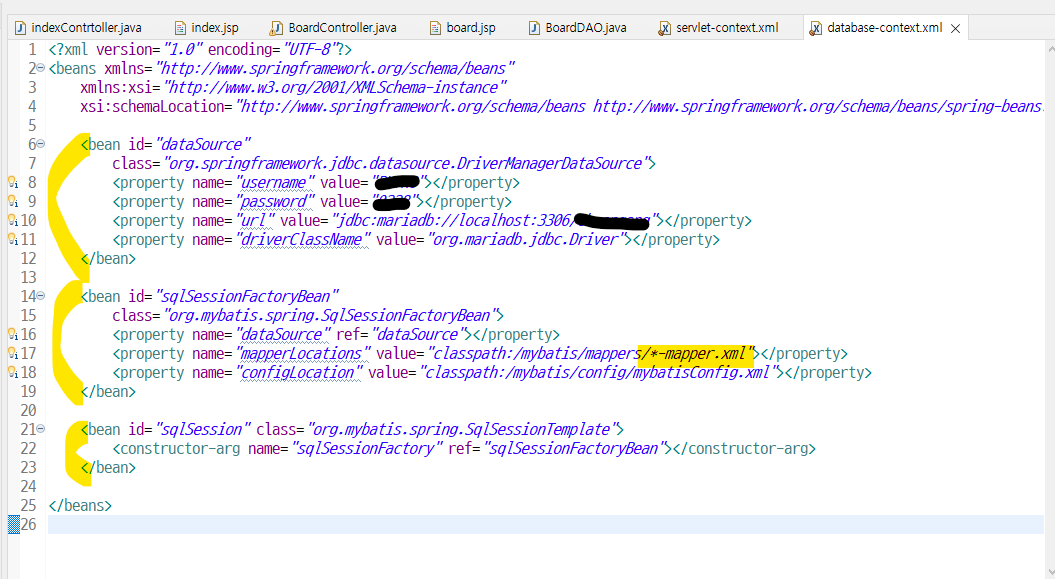
Task: Click DriverManagerDataSource class value on line 7
Action: [406, 163]
